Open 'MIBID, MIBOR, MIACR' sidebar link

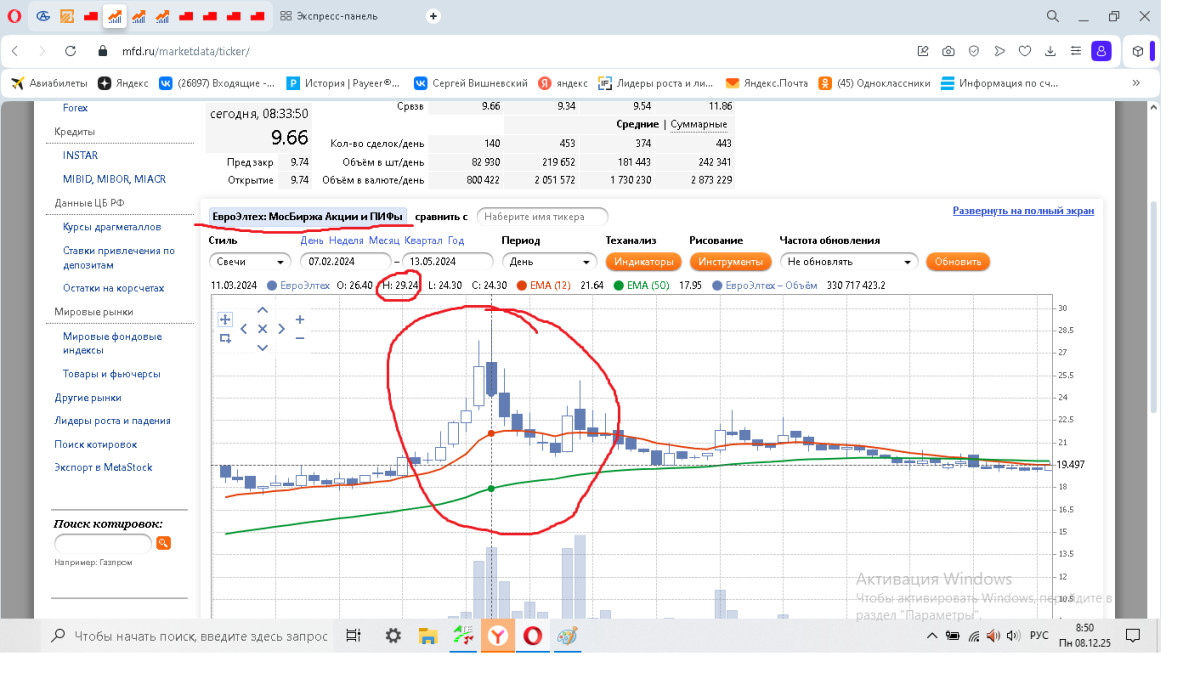pos(114,179)
